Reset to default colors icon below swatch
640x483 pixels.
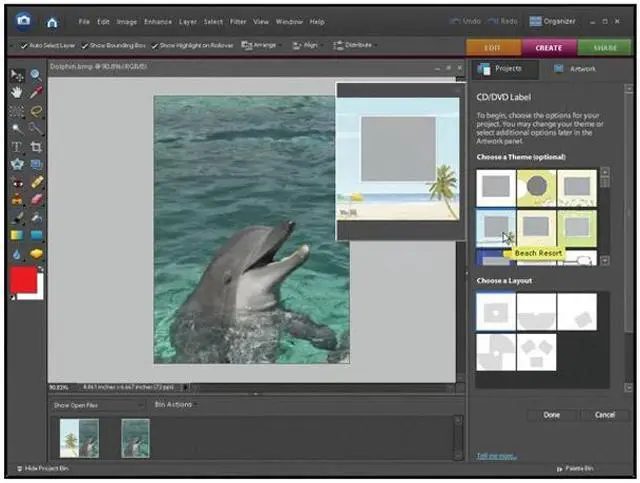pyautogui.click(x=13, y=298)
